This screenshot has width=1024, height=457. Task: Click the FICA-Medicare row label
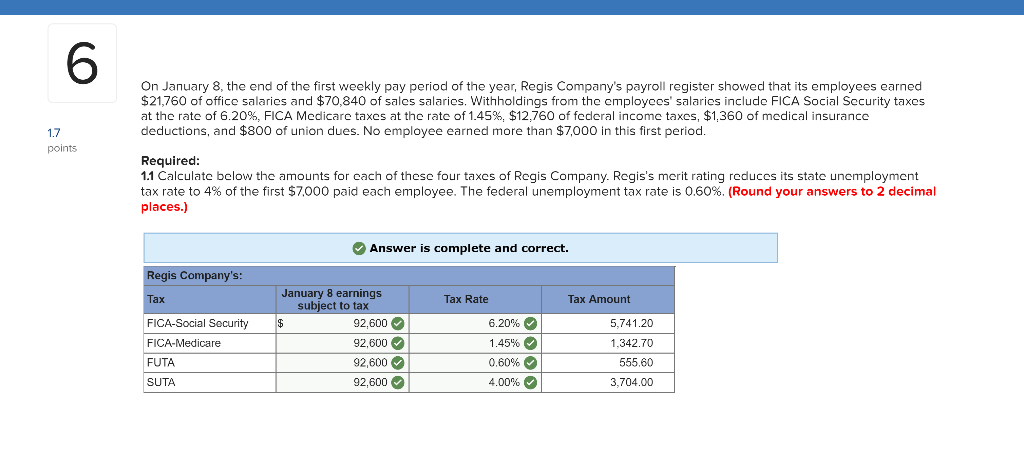[184, 343]
